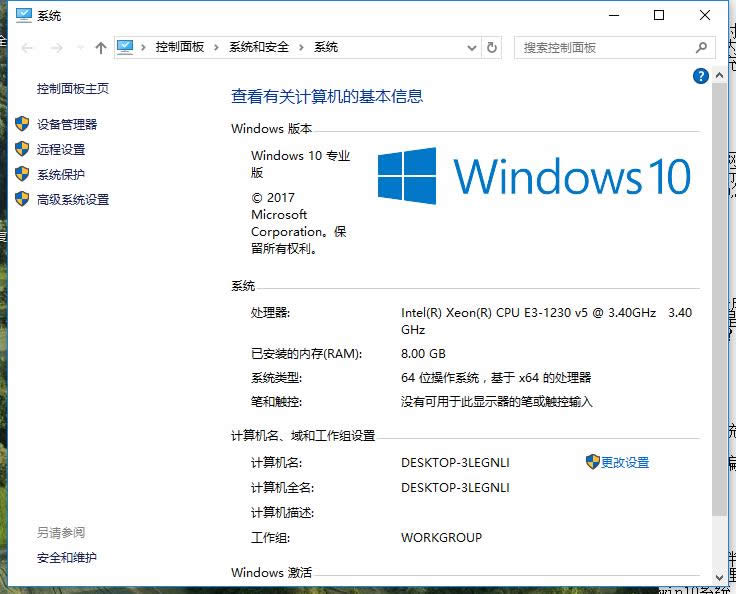Click the 计算机全名 value DESKTOP-3LEGNLI
Screen dimensions: 736x594
[455, 487]
